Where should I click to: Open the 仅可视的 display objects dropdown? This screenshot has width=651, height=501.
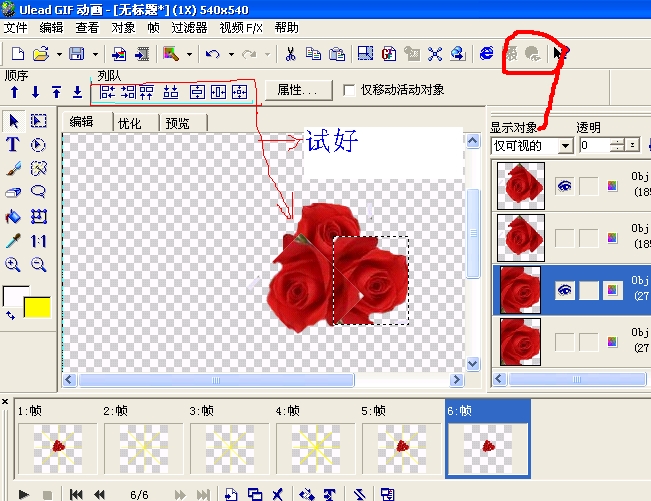click(565, 146)
